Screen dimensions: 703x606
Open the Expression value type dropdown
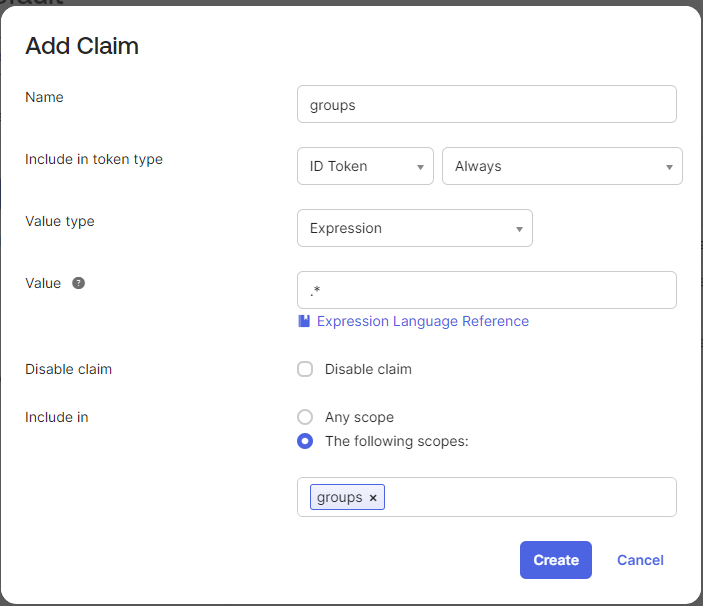pos(415,228)
